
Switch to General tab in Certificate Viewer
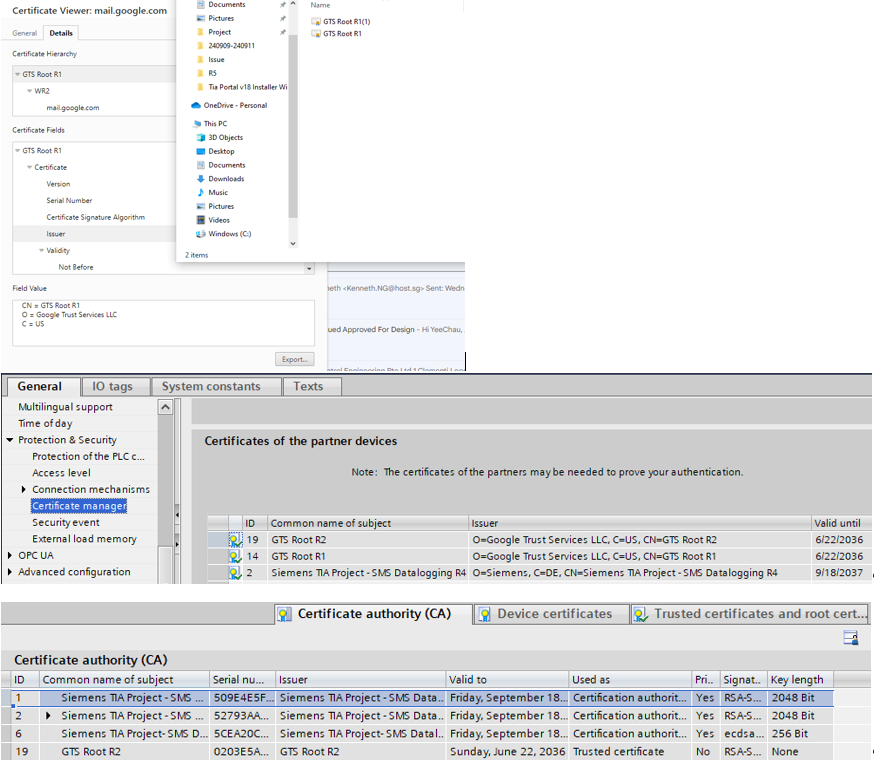tap(25, 33)
